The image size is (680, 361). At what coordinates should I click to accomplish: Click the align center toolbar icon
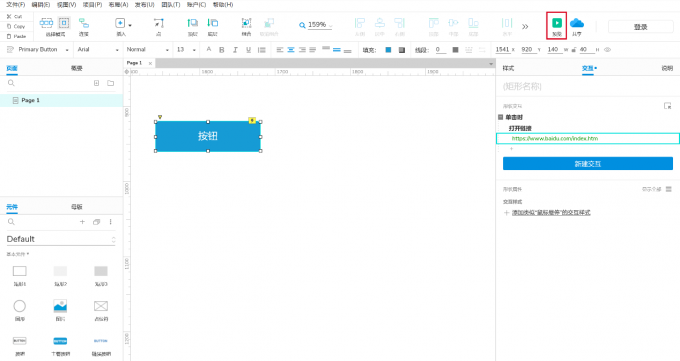(379, 23)
